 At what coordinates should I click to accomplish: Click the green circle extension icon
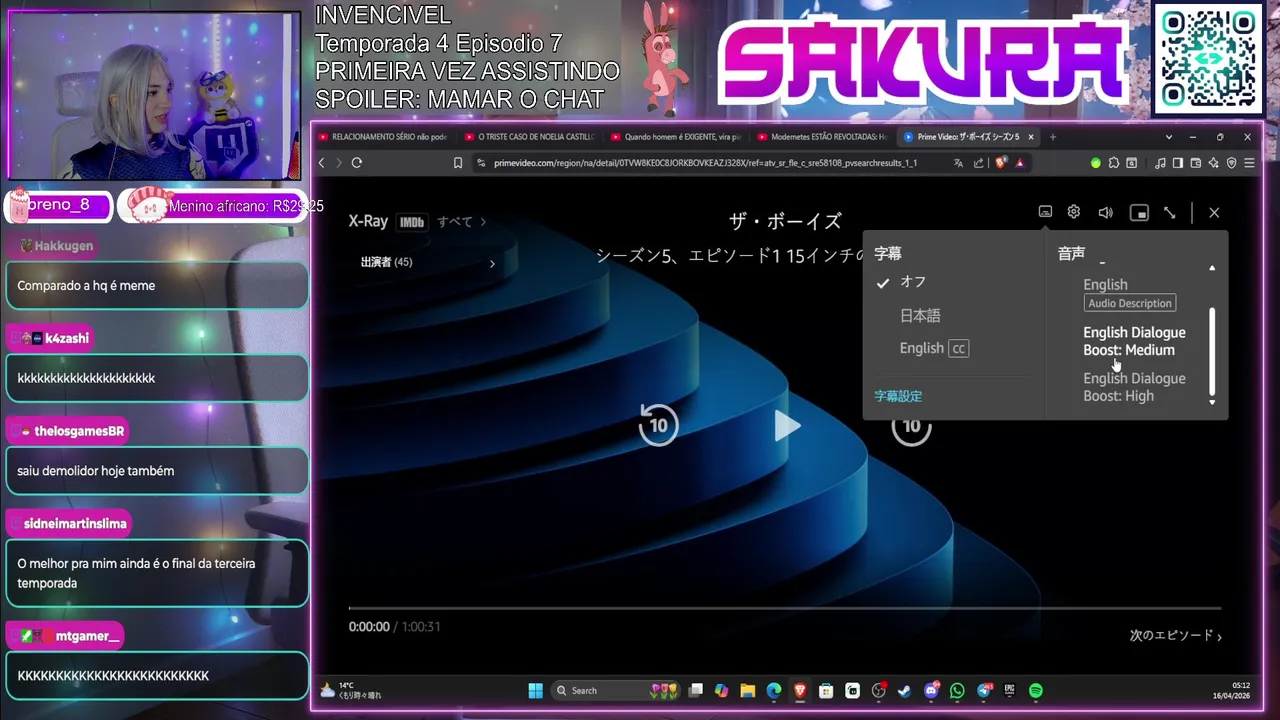(1096, 163)
